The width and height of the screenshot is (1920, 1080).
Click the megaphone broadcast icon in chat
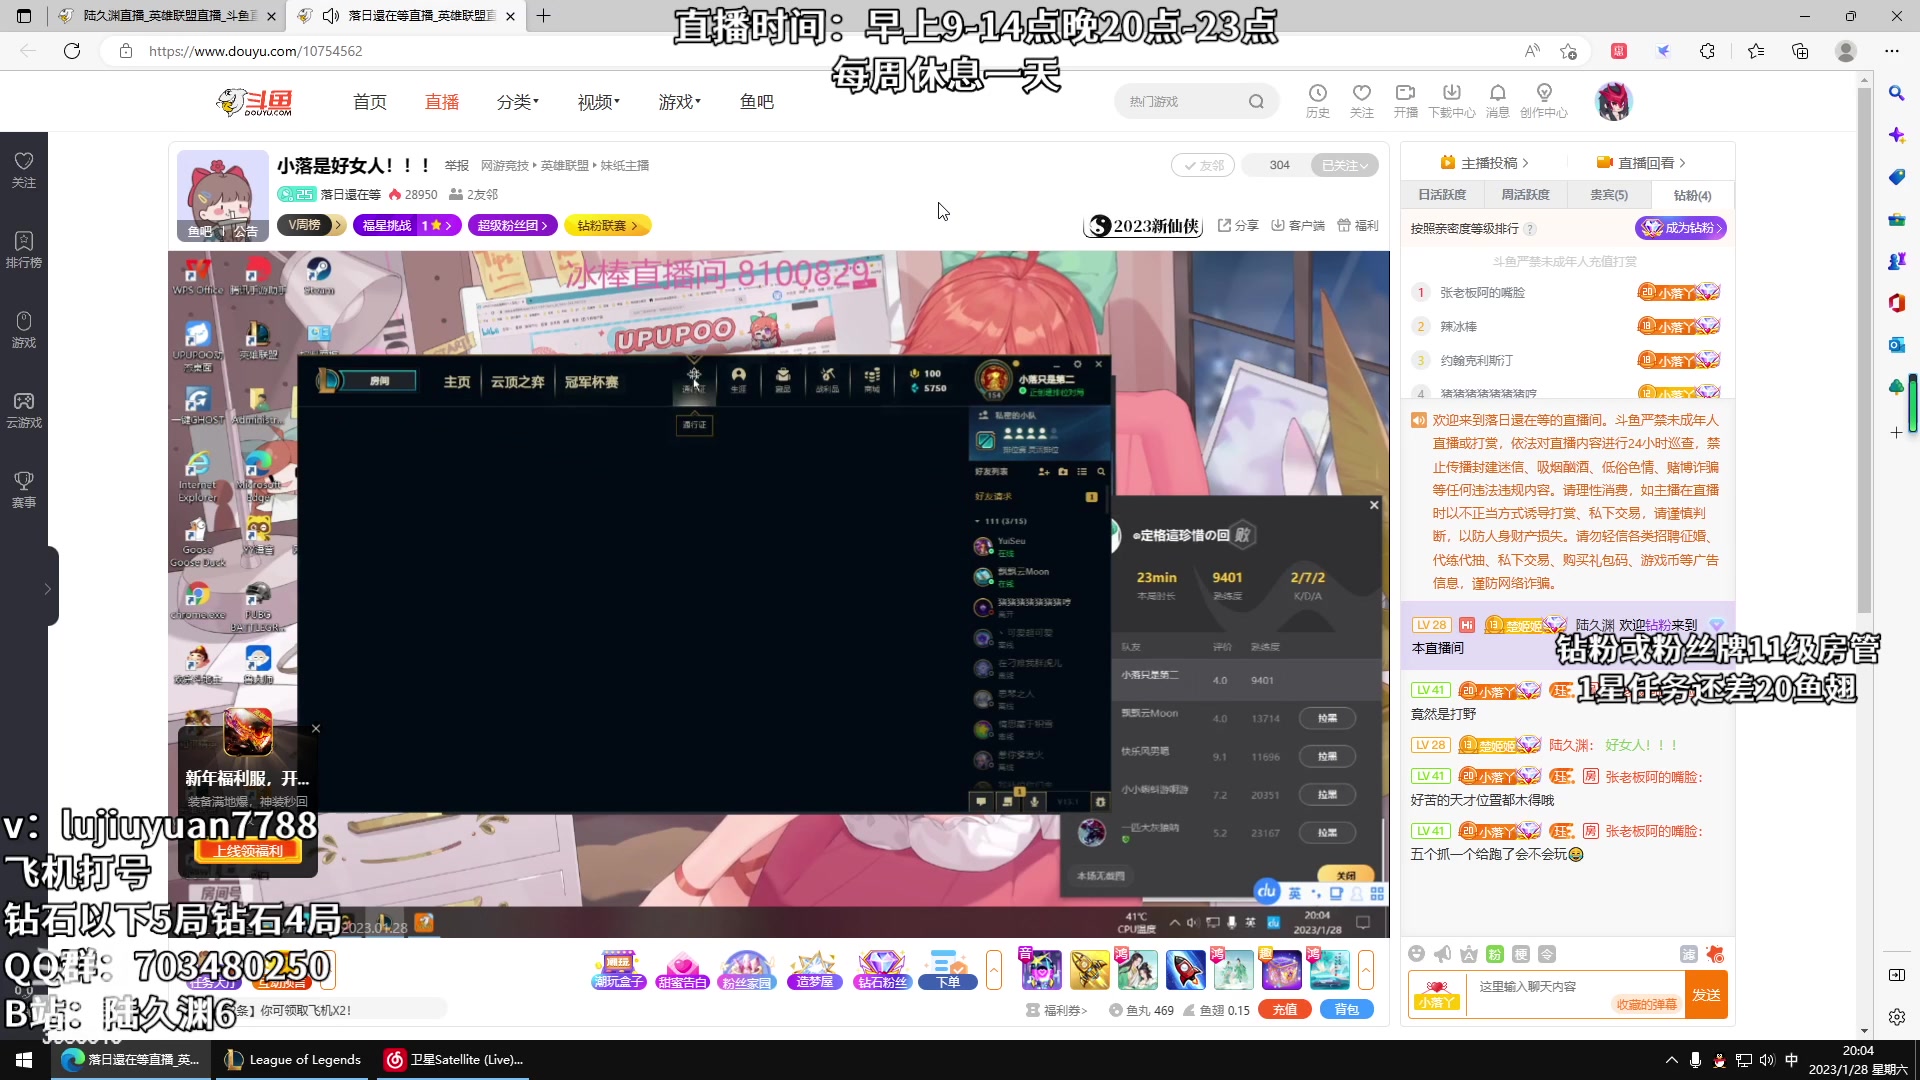(1442, 954)
